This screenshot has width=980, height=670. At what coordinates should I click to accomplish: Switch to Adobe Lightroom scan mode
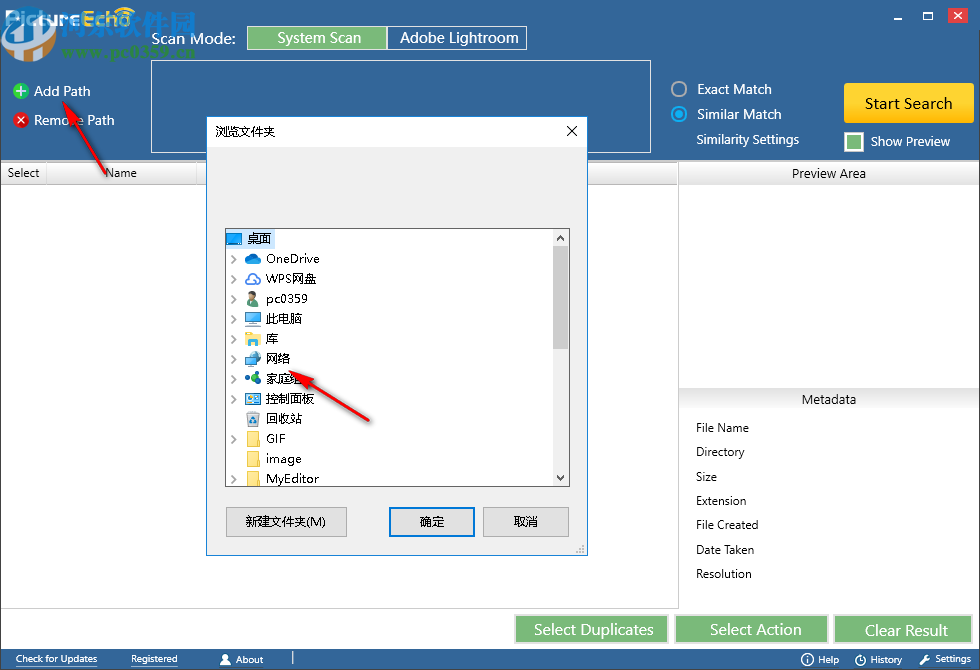[x=458, y=38]
